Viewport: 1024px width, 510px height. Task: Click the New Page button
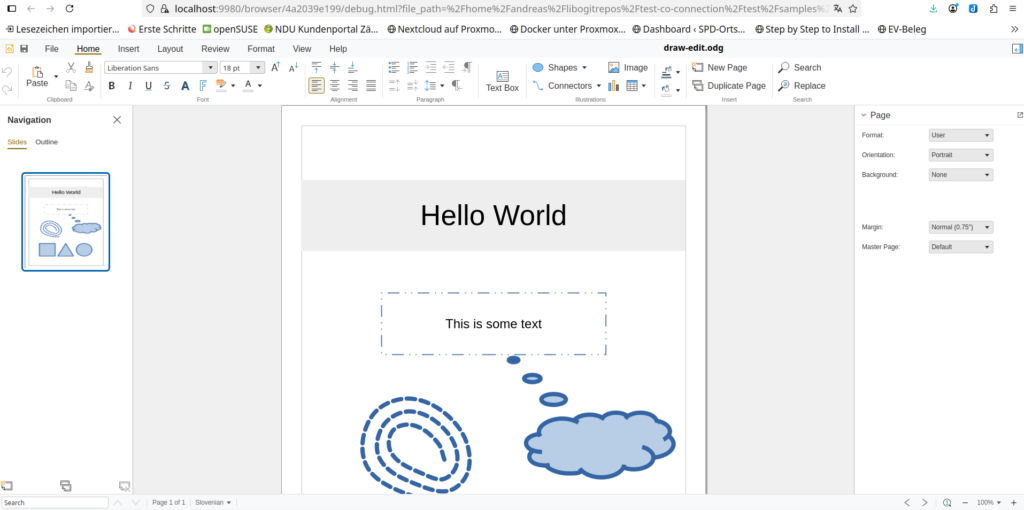coord(720,67)
